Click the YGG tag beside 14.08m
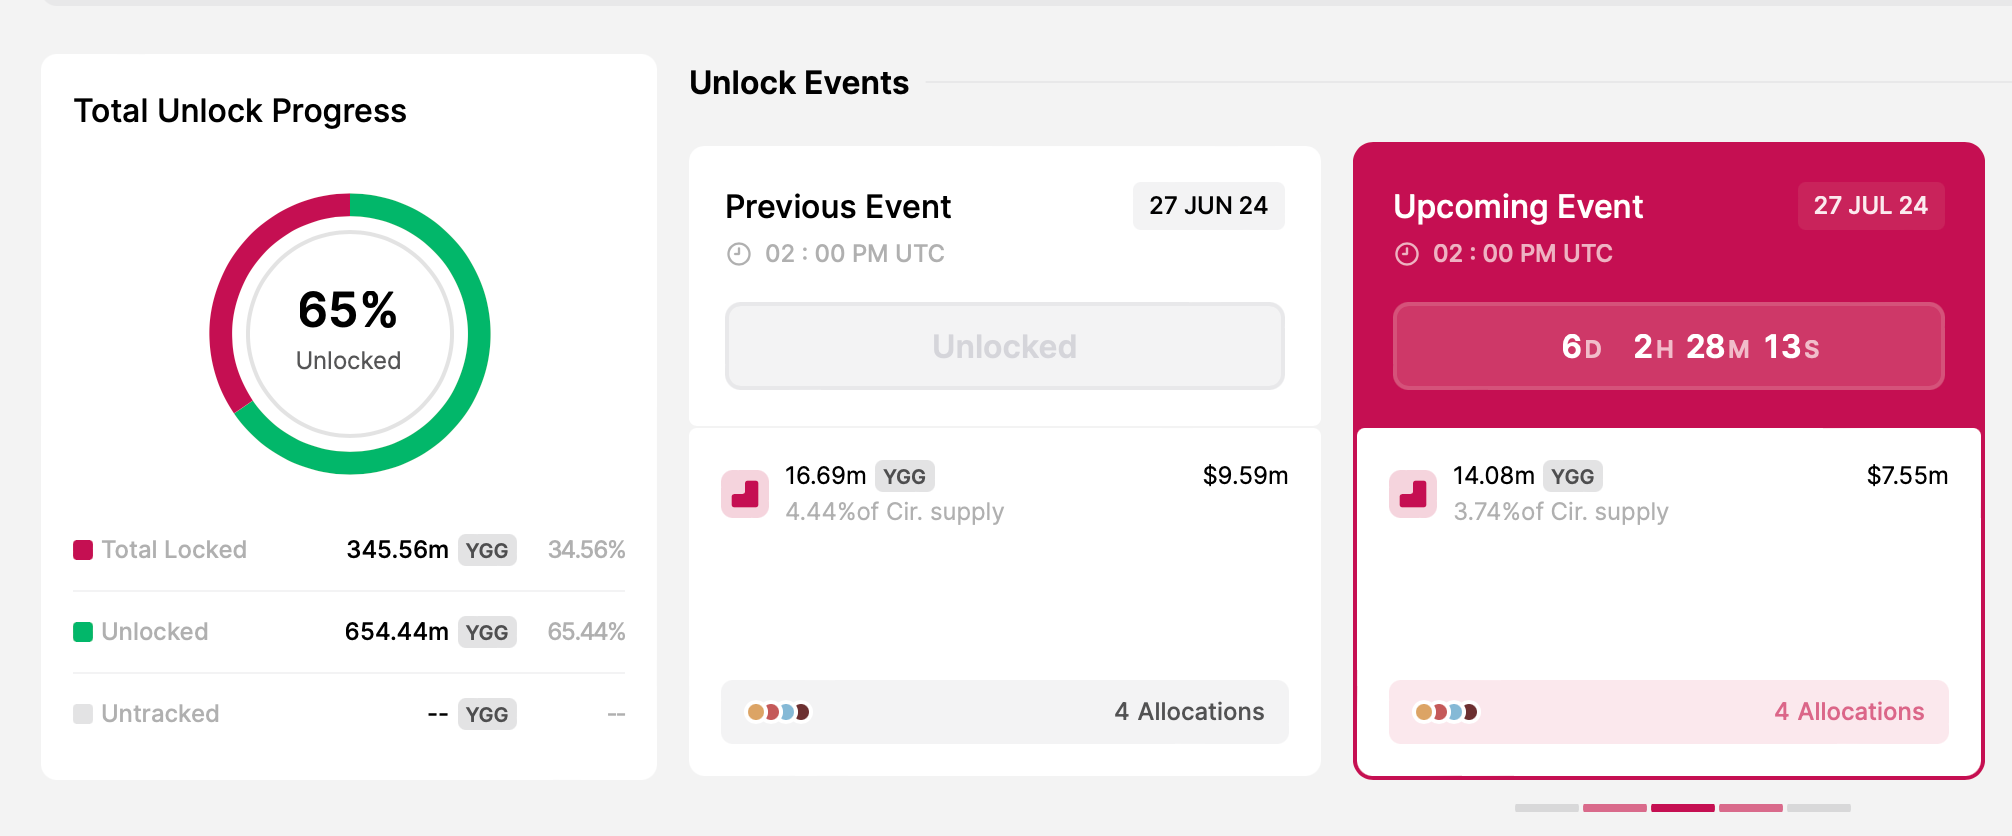 pyautogui.click(x=1572, y=477)
